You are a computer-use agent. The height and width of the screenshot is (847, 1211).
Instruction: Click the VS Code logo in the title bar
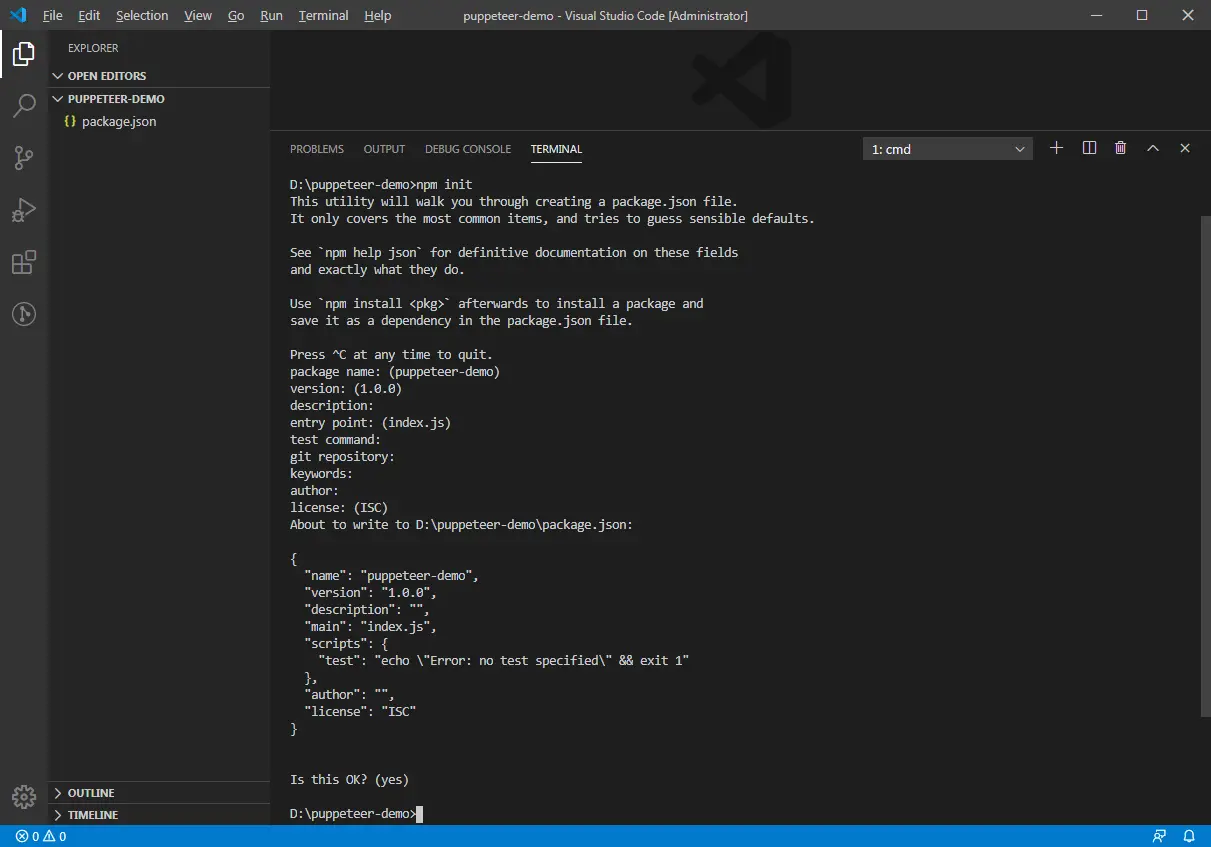(17, 15)
